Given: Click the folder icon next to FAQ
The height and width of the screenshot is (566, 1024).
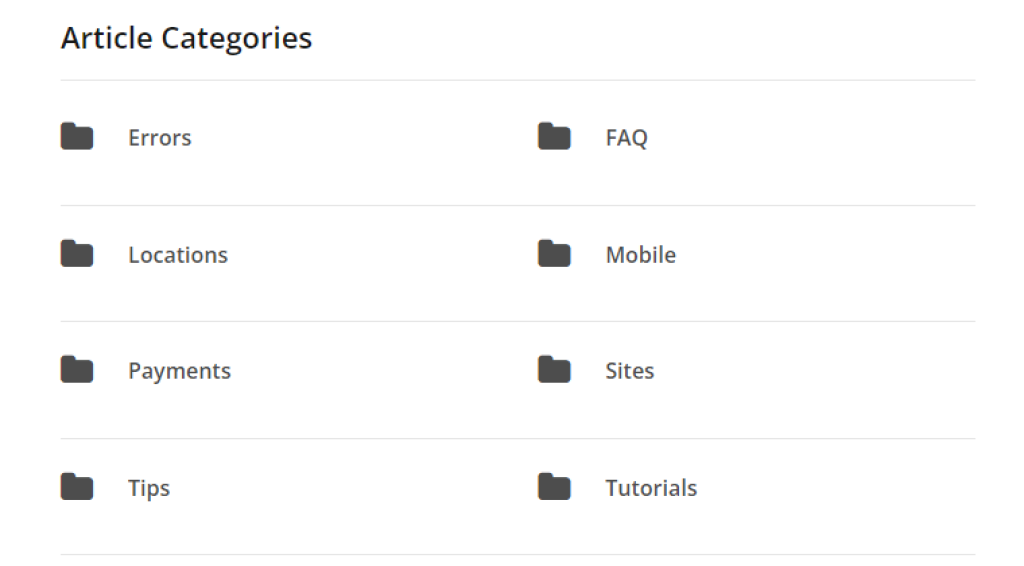Looking at the screenshot, I should pyautogui.click(x=554, y=137).
